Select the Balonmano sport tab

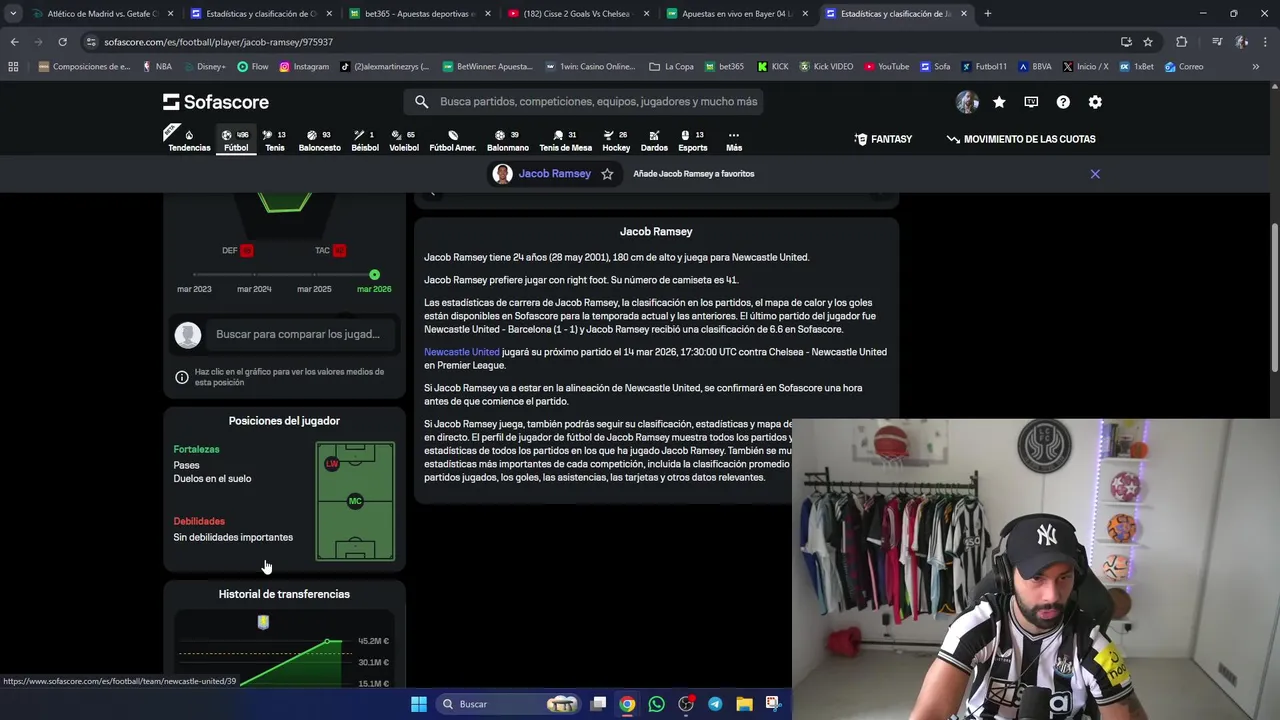508,140
